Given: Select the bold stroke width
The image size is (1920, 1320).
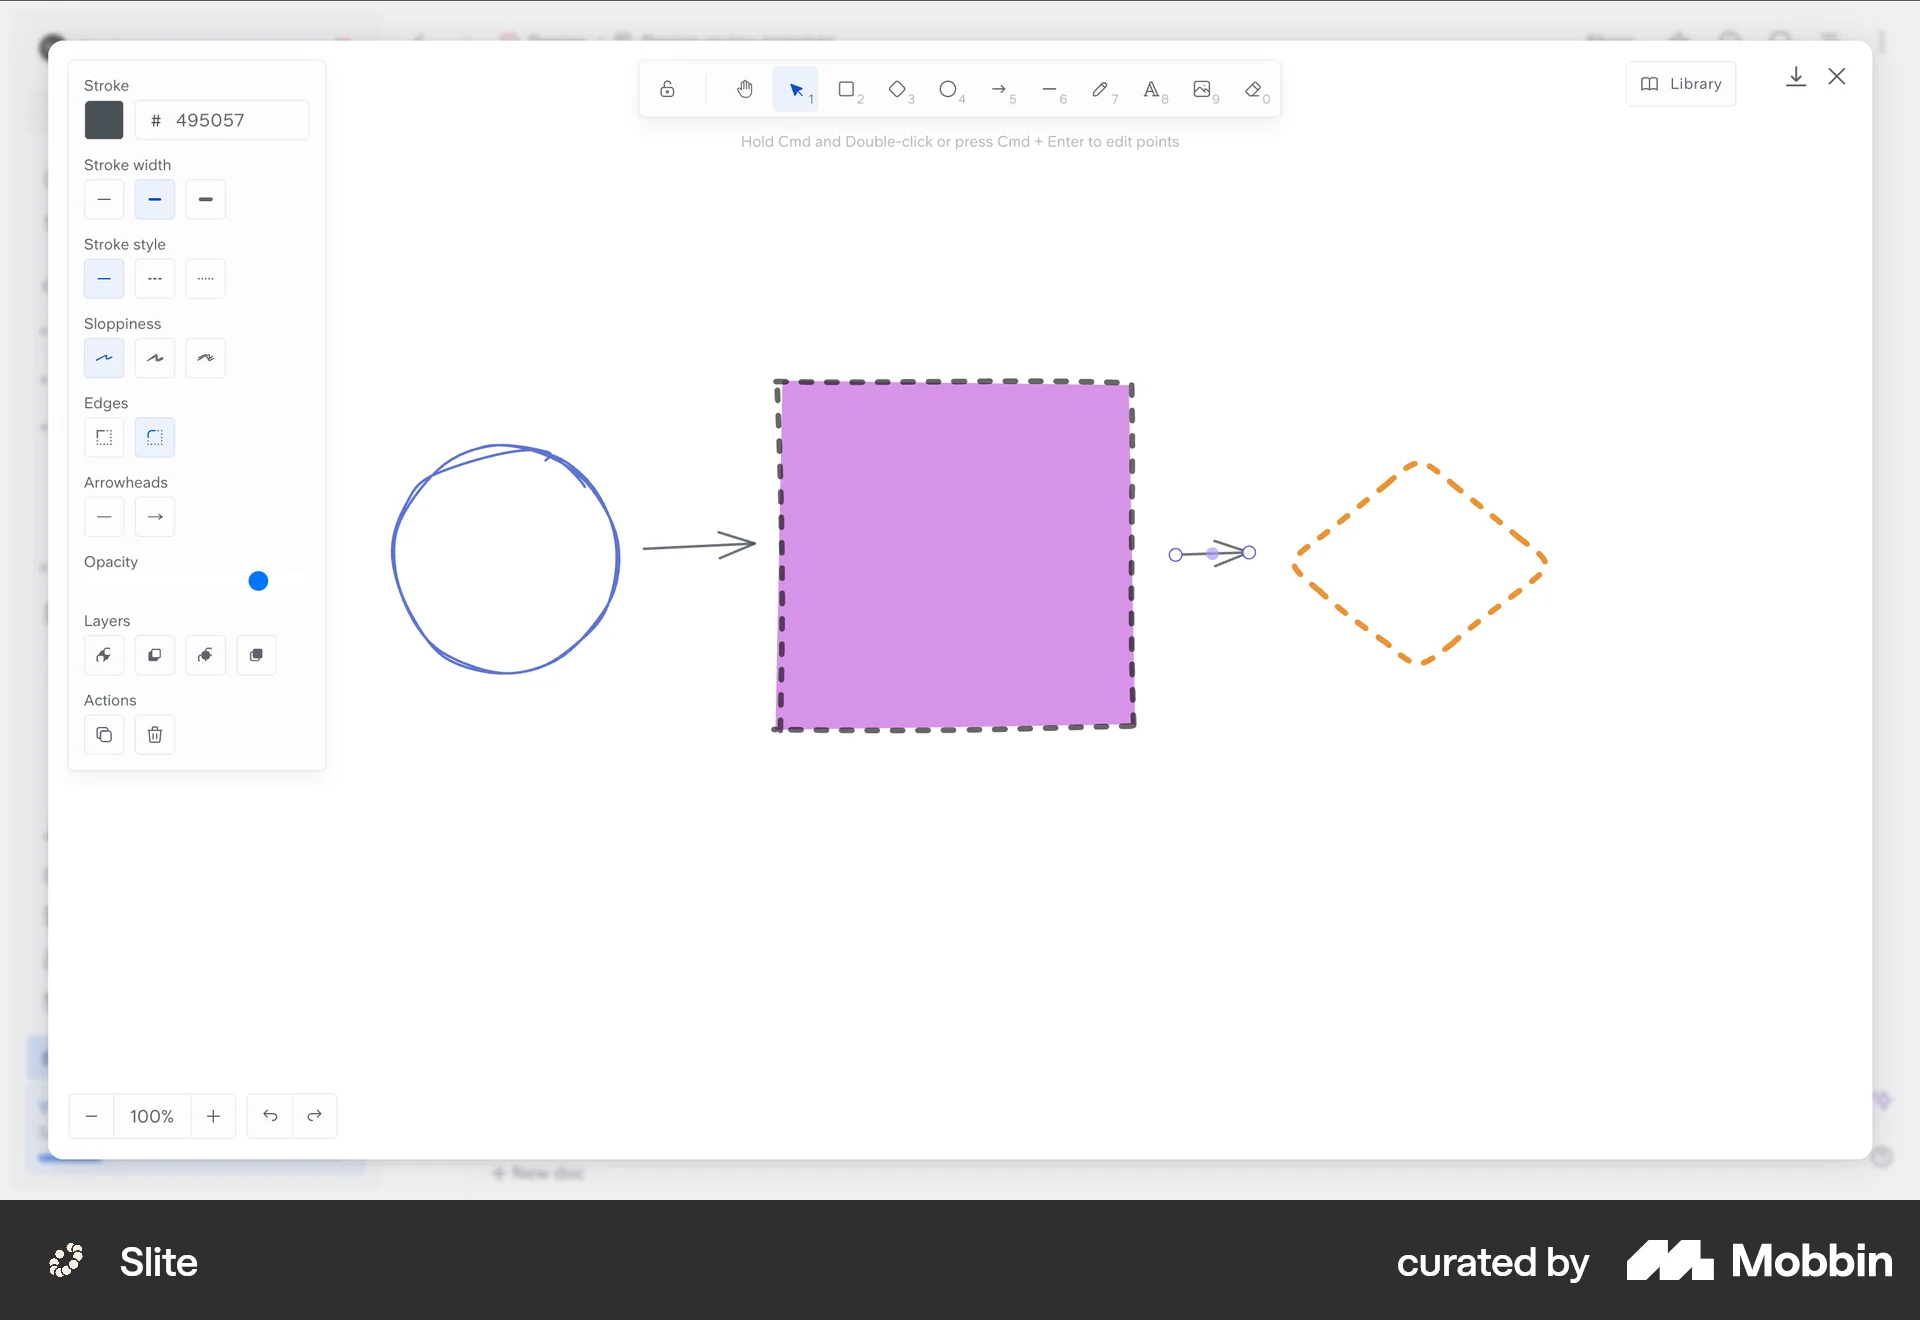Looking at the screenshot, I should tap(205, 199).
